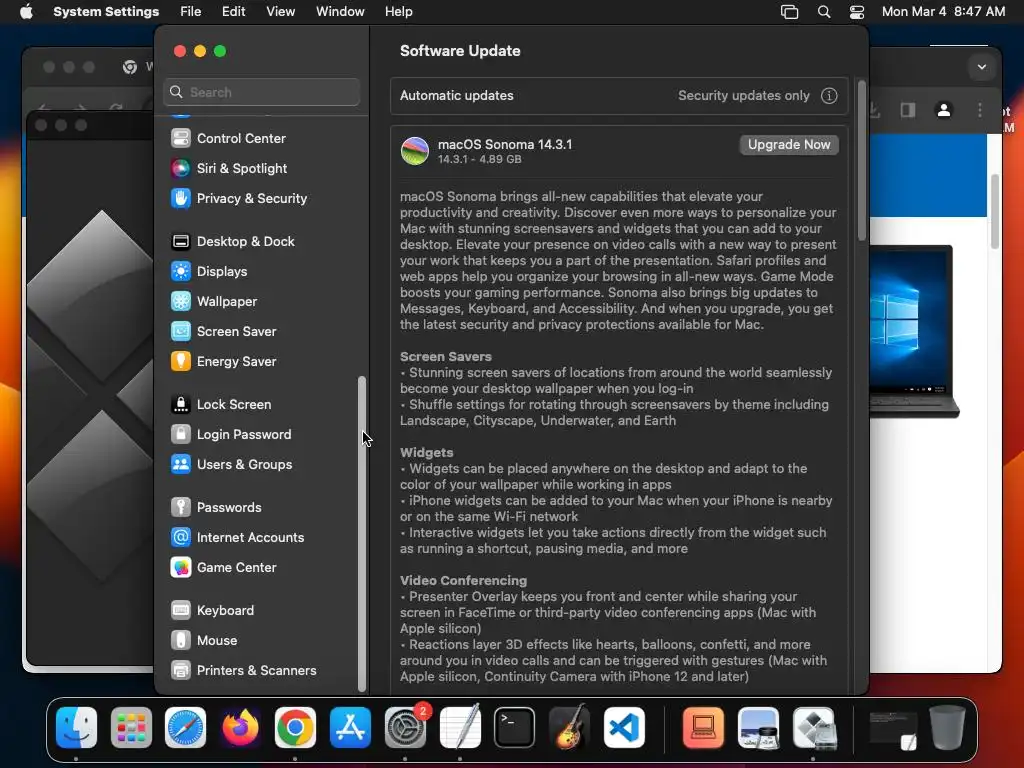Screen dimensions: 1024x768
Task: Open the Help menu
Action: coord(398,12)
